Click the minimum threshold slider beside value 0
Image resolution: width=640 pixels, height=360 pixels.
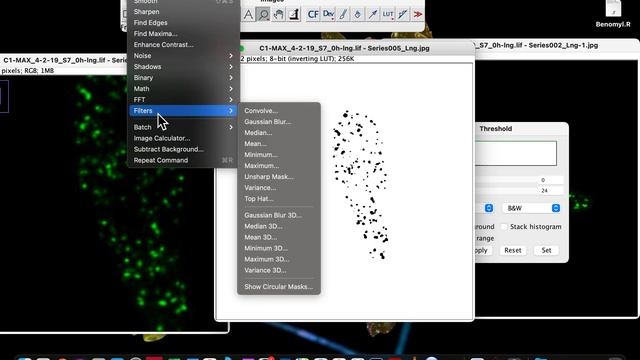click(x=506, y=180)
